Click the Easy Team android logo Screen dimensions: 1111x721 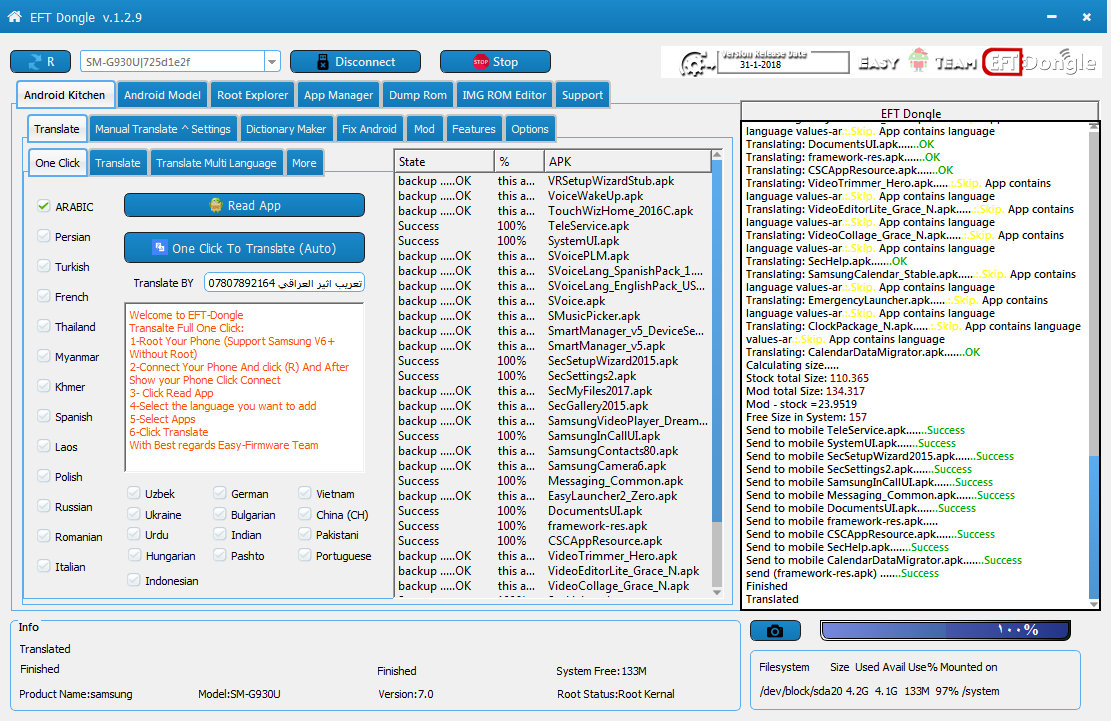click(918, 61)
